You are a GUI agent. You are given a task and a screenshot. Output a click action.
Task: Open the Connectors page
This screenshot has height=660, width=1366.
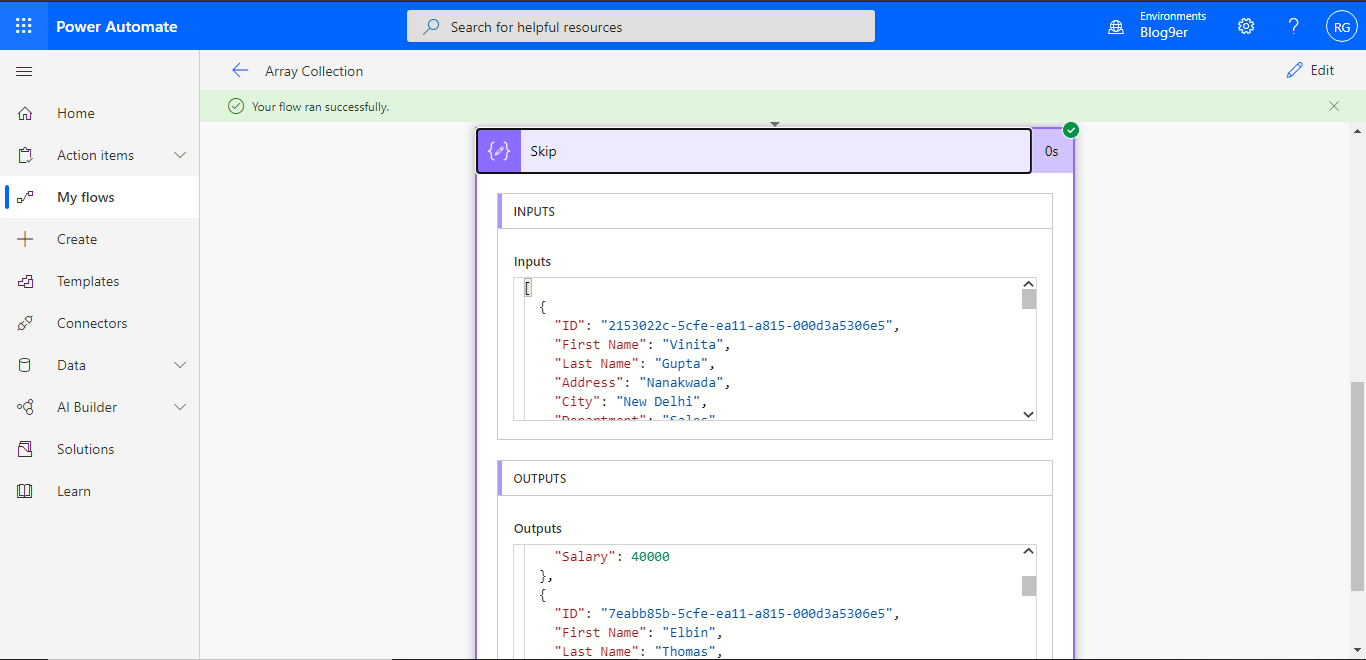[x=92, y=323]
